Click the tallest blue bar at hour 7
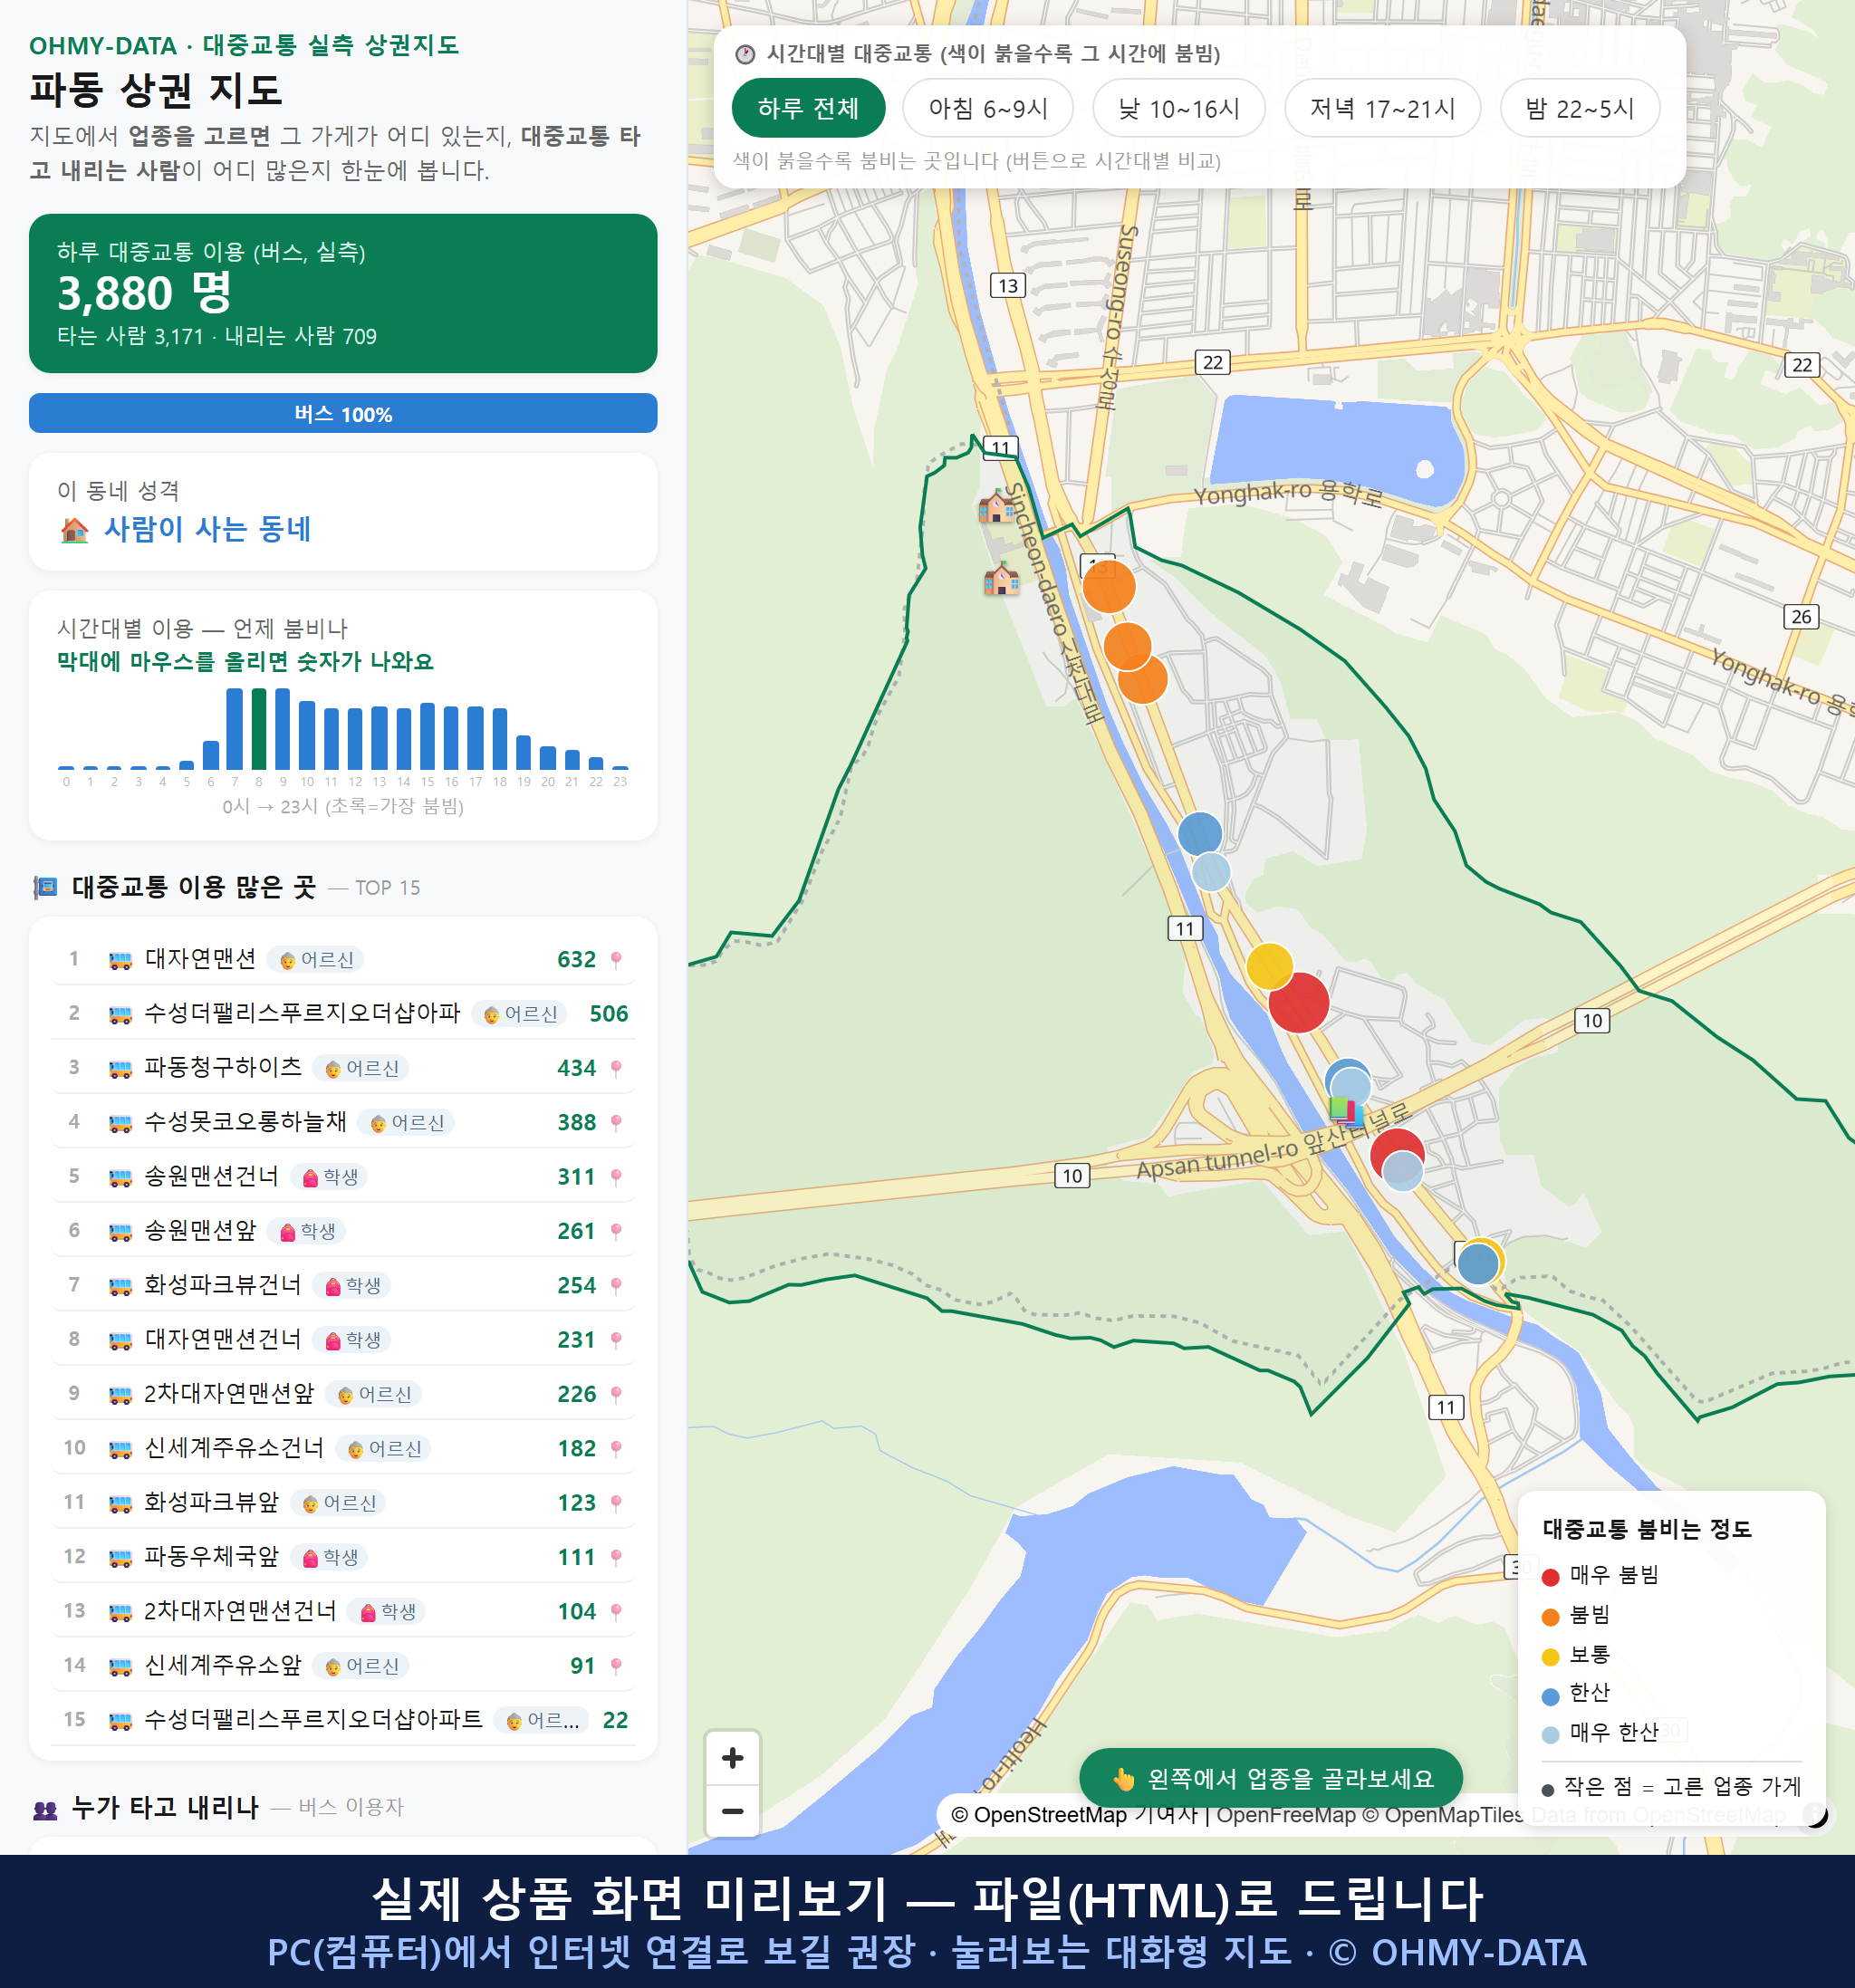The width and height of the screenshot is (1855, 1988). pyautogui.click(x=234, y=728)
